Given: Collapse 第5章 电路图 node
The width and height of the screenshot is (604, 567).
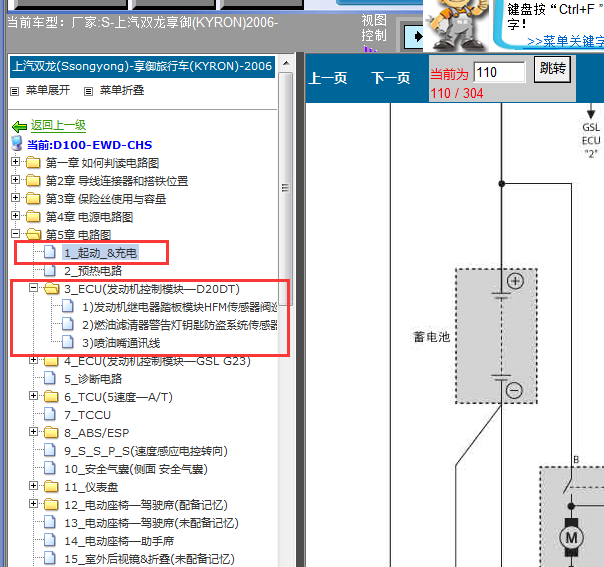Looking at the screenshot, I should point(15,233).
